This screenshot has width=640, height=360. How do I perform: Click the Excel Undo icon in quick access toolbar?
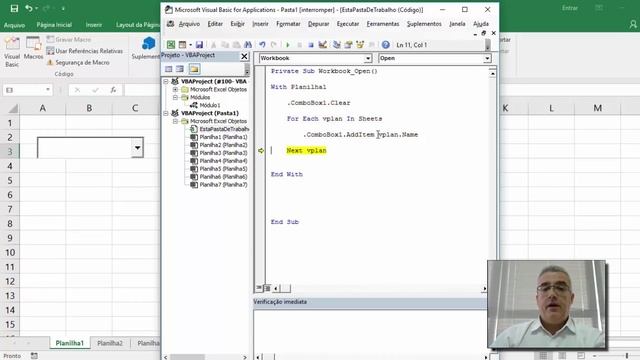coord(29,8)
